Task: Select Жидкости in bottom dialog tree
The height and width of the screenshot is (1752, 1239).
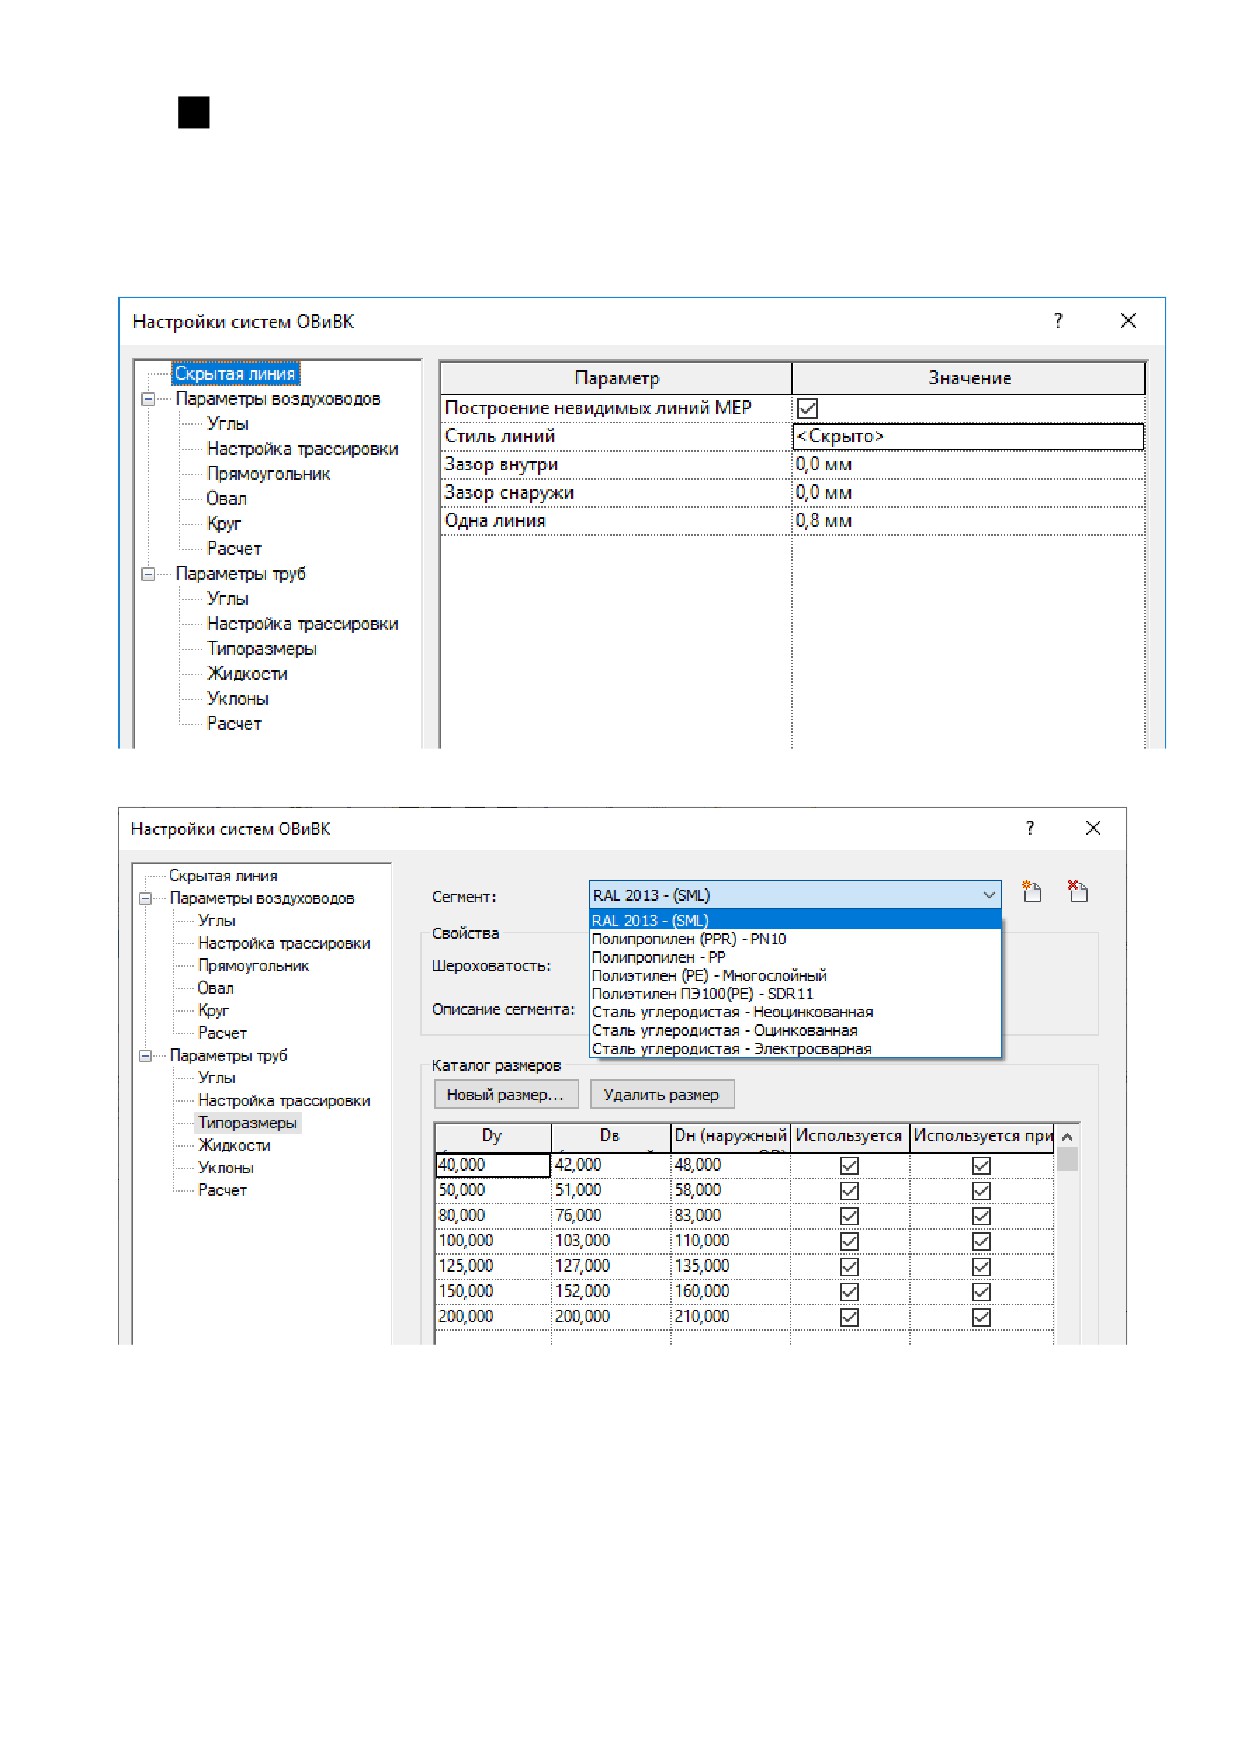Action: click(x=234, y=1145)
